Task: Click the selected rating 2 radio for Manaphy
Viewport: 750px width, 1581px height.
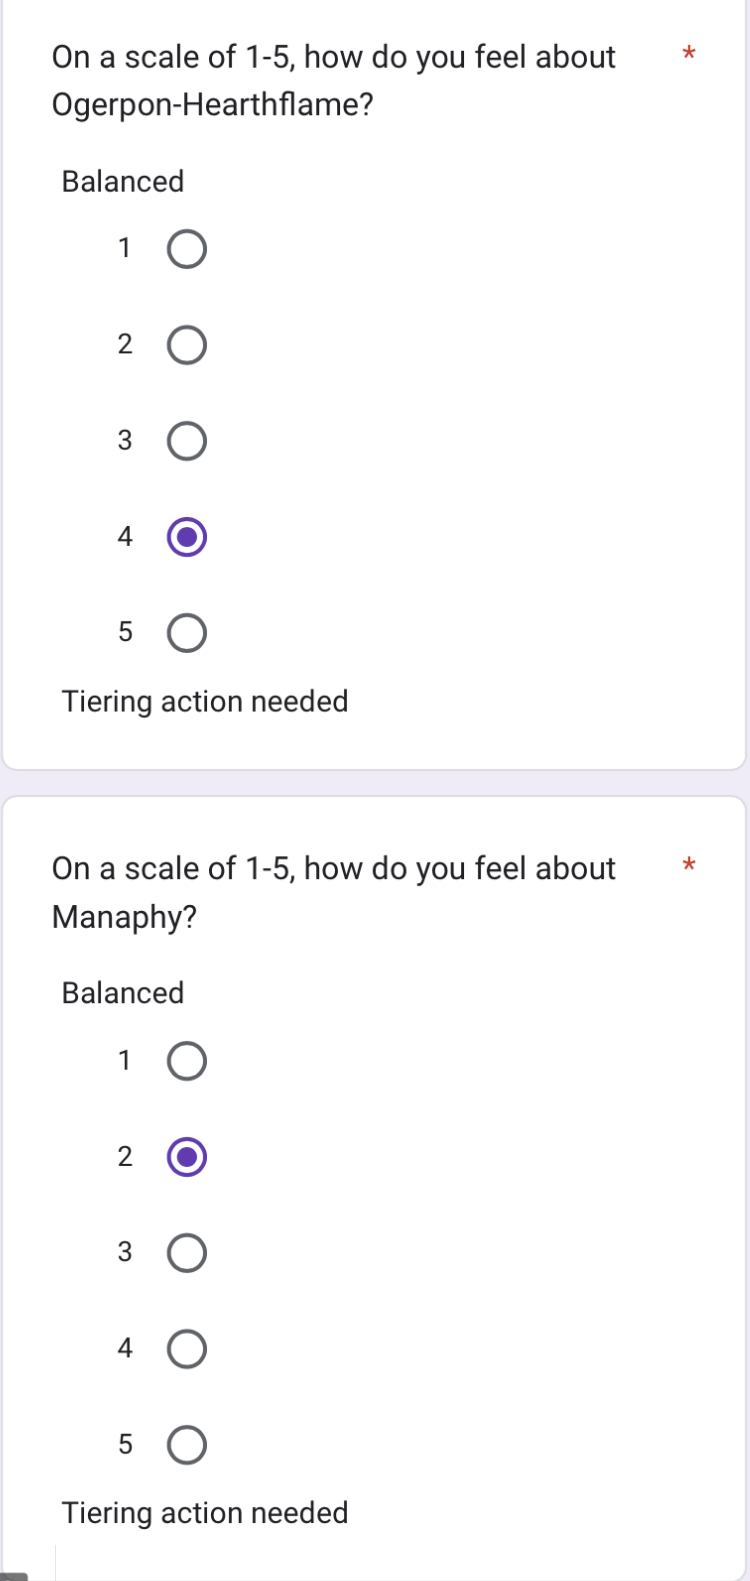Action: pos(187,1157)
